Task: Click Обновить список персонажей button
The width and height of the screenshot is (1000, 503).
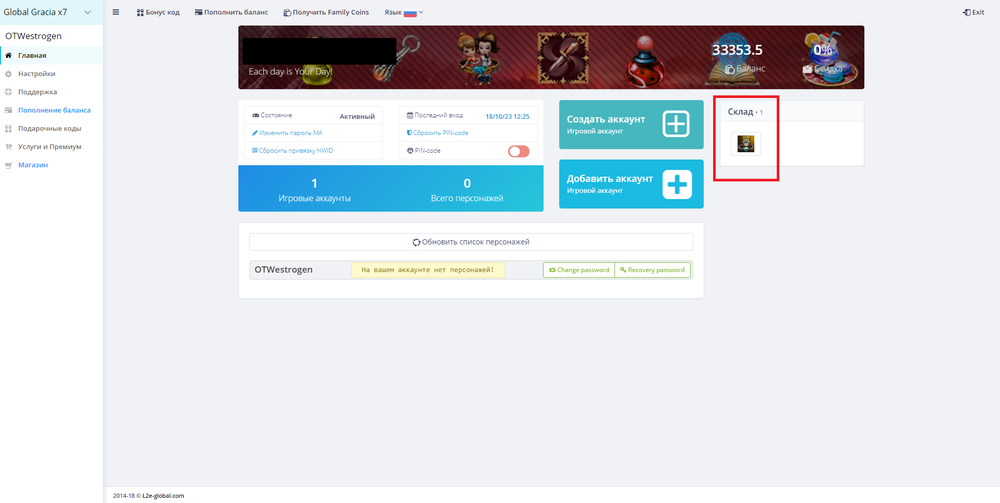Action: point(470,242)
